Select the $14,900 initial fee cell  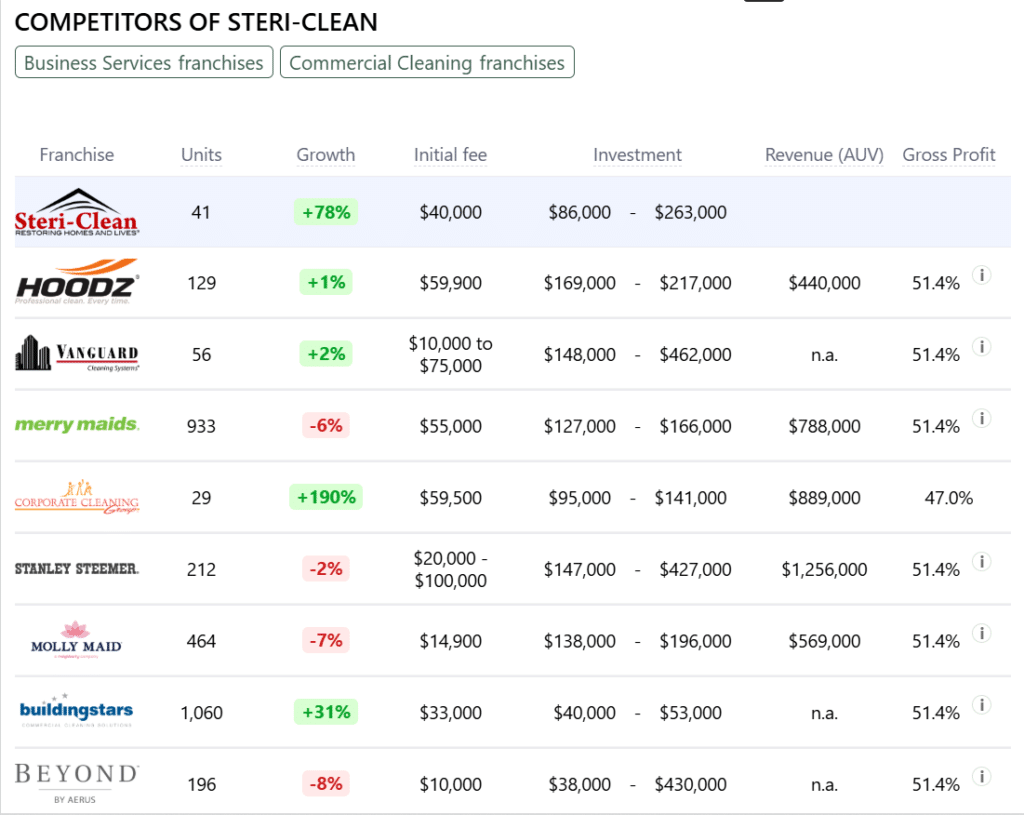pyautogui.click(x=451, y=641)
